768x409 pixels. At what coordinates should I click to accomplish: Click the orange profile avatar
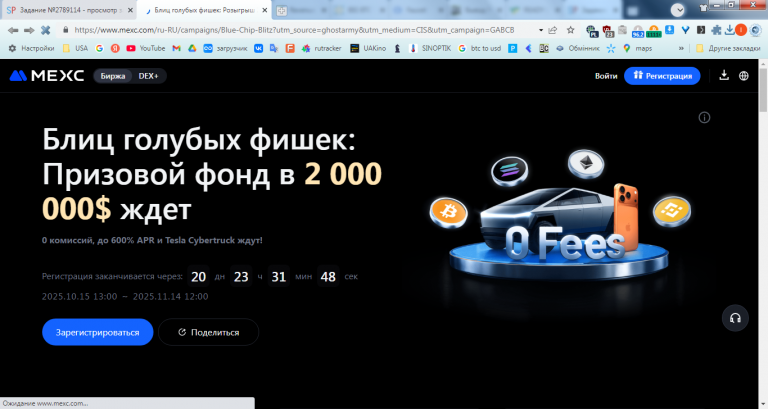(741, 30)
